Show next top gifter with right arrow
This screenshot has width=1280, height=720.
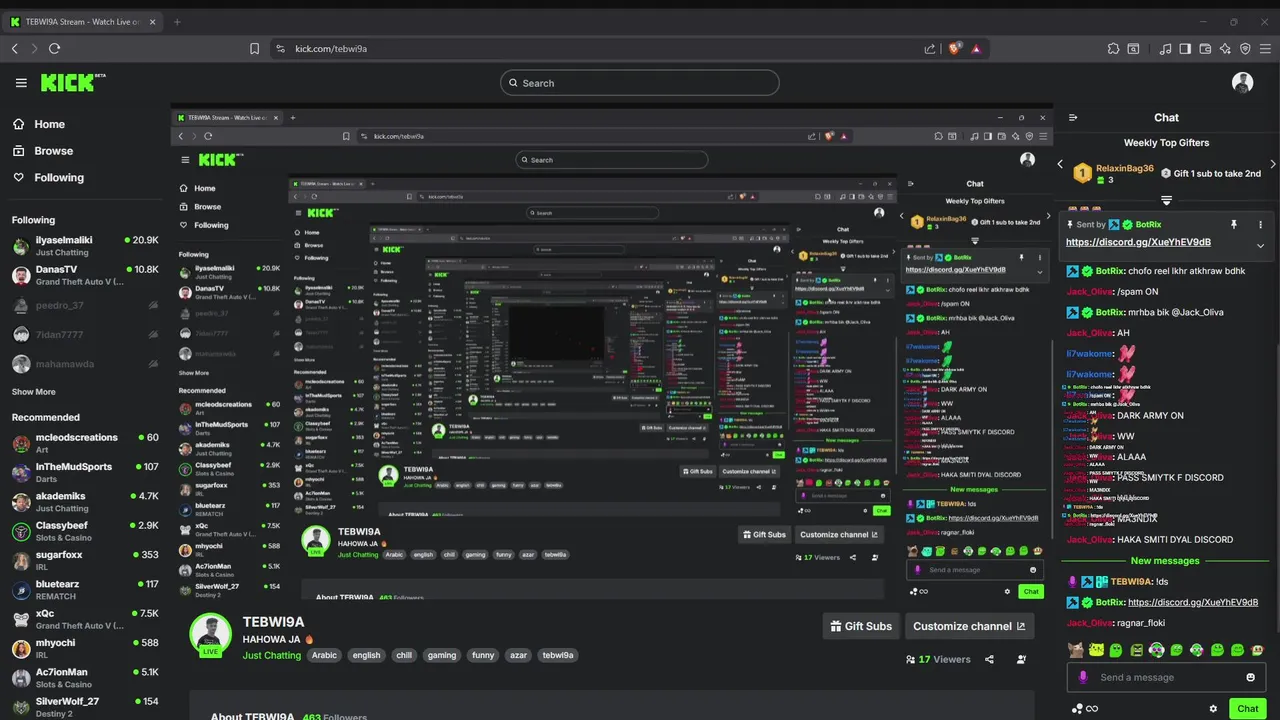click(1272, 164)
